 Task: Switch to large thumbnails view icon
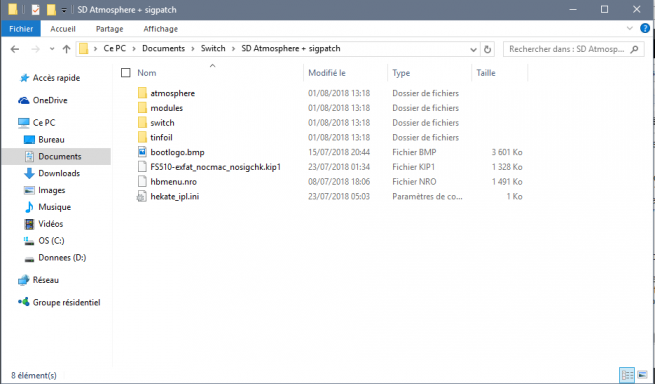(x=642, y=375)
